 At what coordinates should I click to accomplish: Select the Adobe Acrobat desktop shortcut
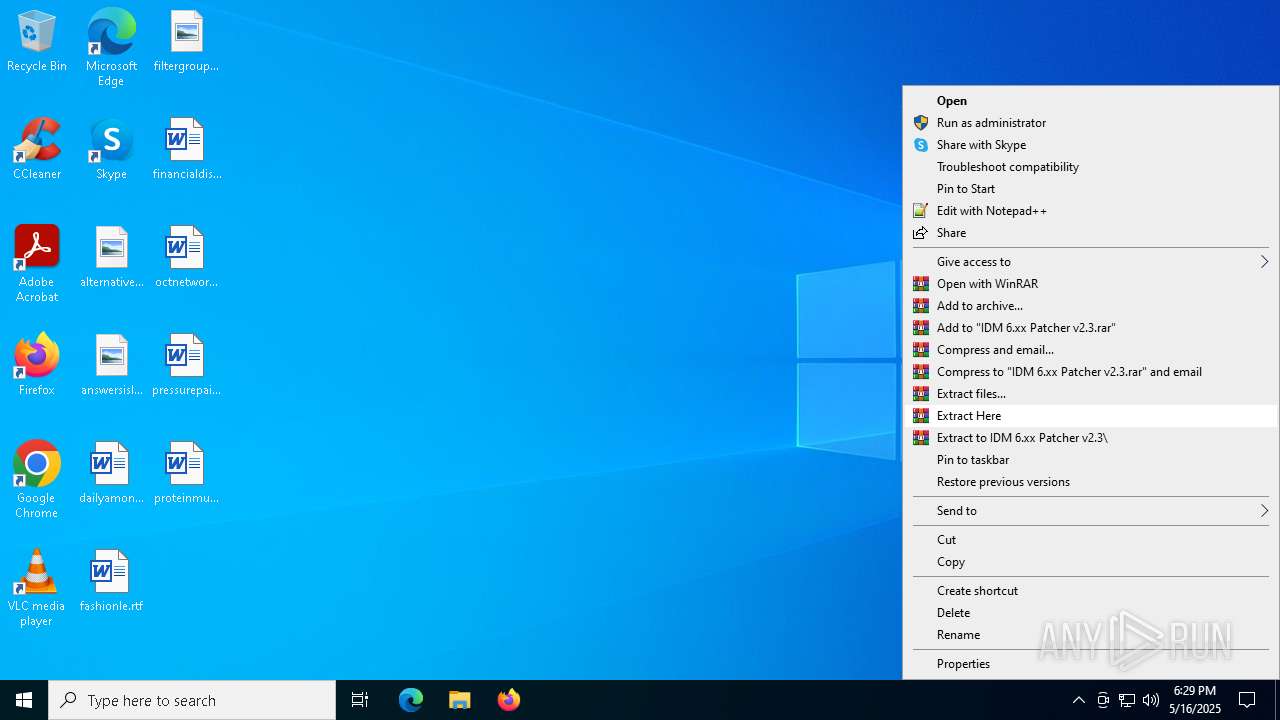37,264
